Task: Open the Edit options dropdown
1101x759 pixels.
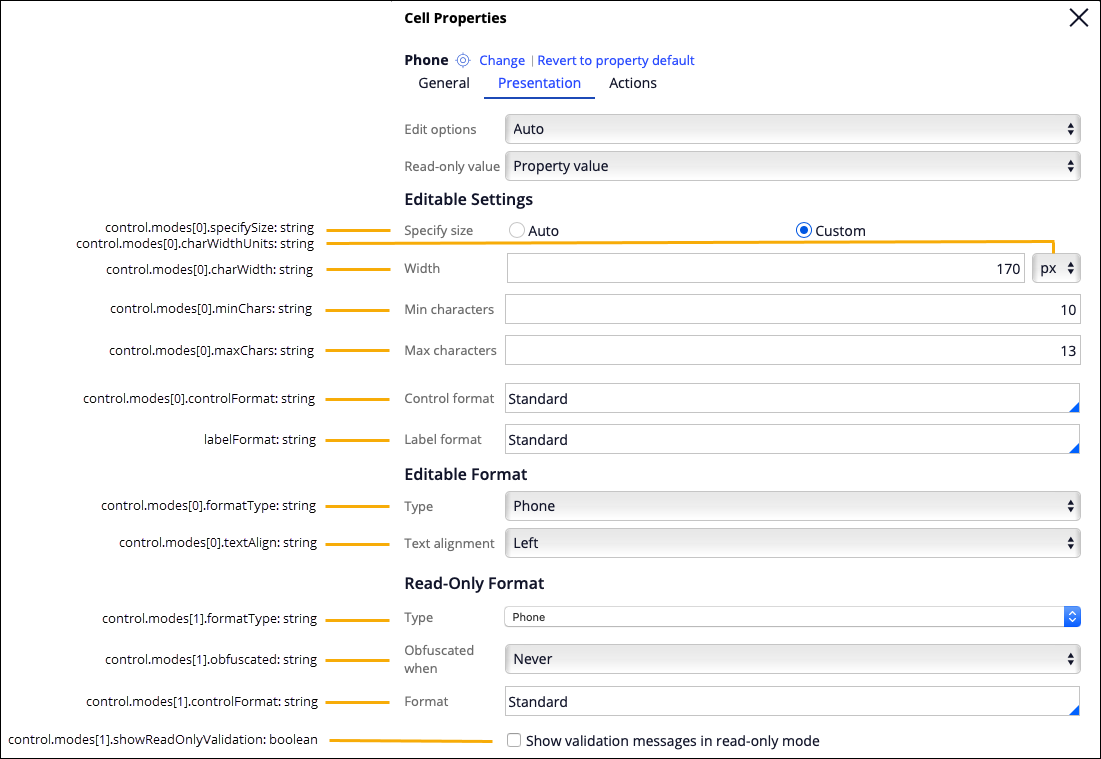Action: point(792,129)
